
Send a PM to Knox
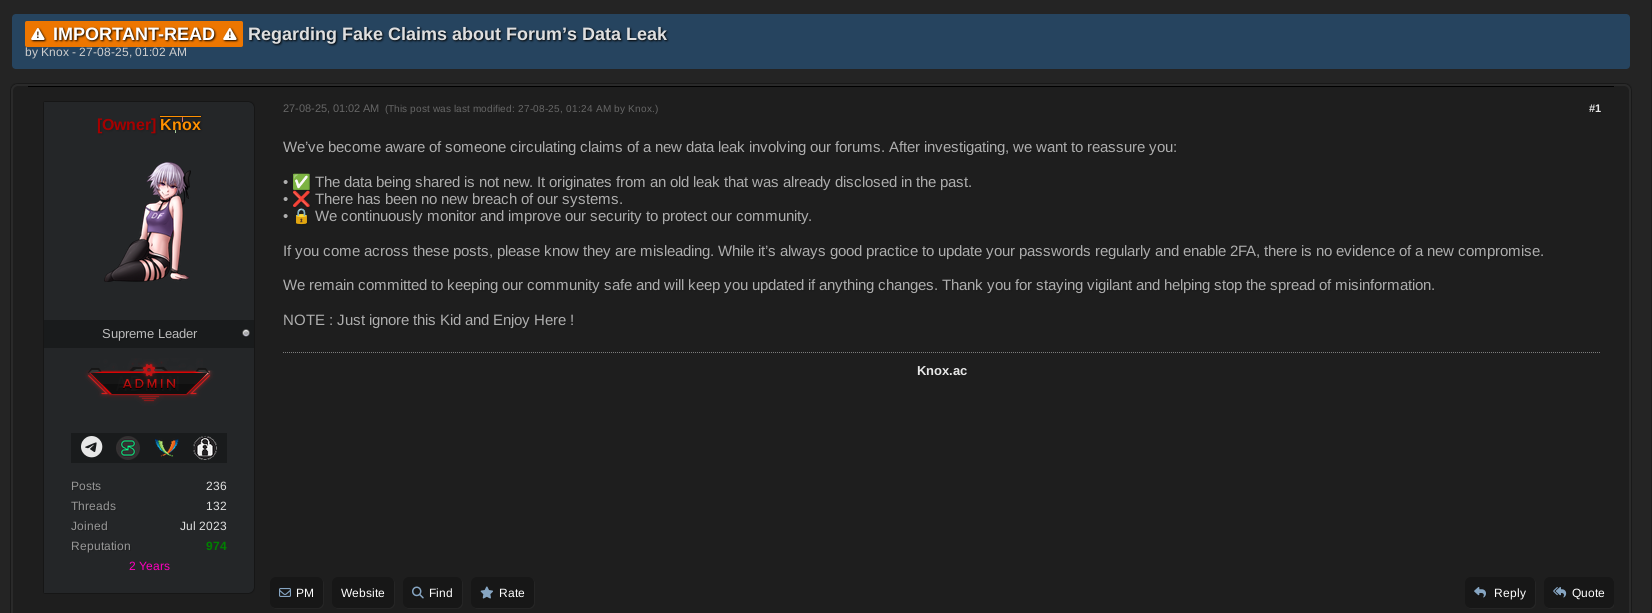click(296, 593)
